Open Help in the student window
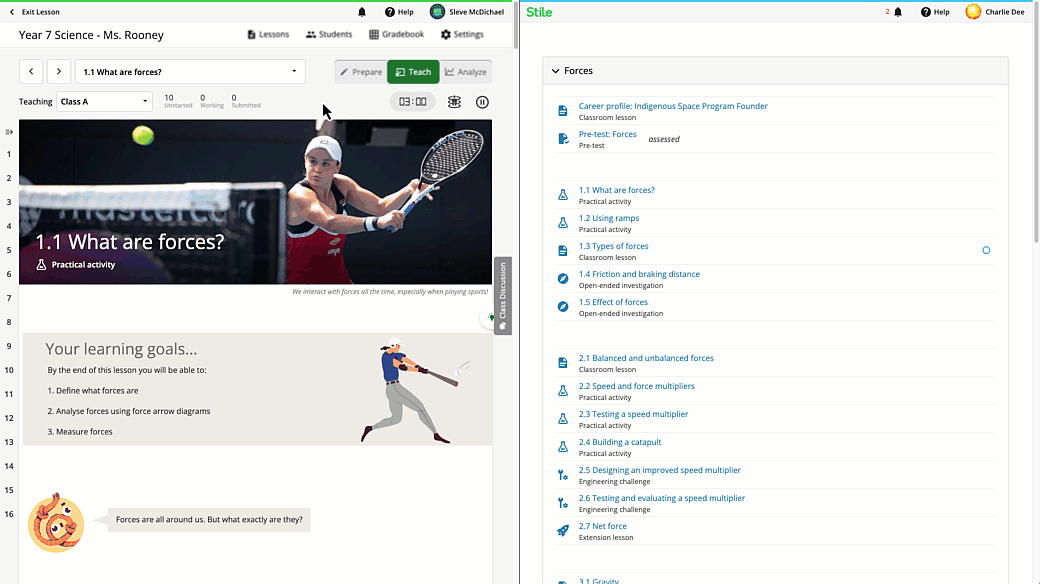 (935, 12)
